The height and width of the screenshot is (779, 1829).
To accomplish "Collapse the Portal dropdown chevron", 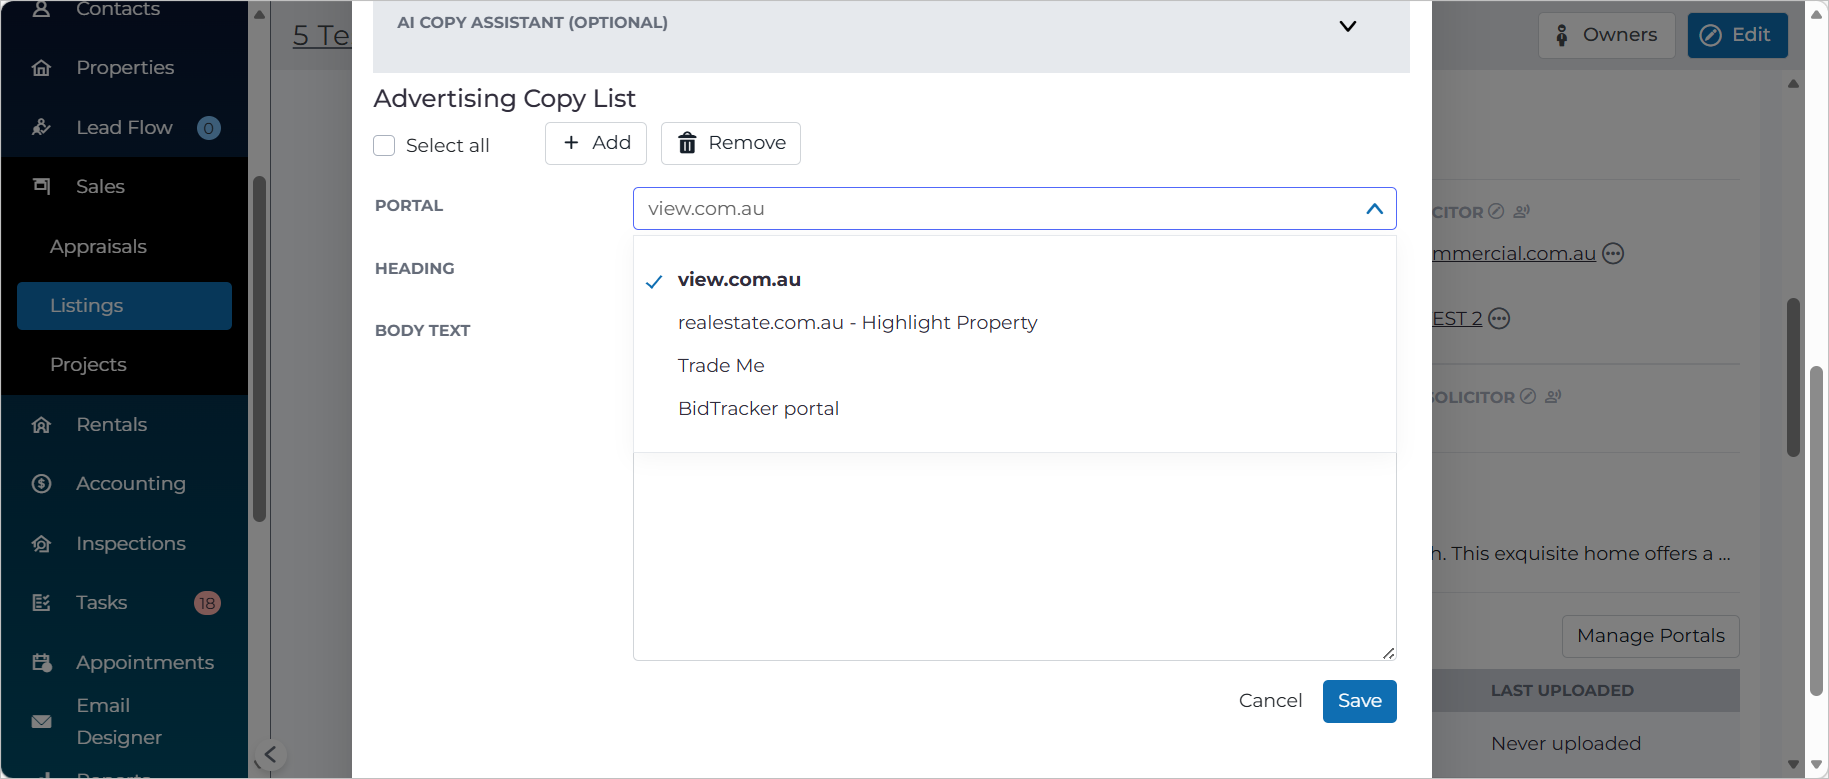I will coord(1375,209).
